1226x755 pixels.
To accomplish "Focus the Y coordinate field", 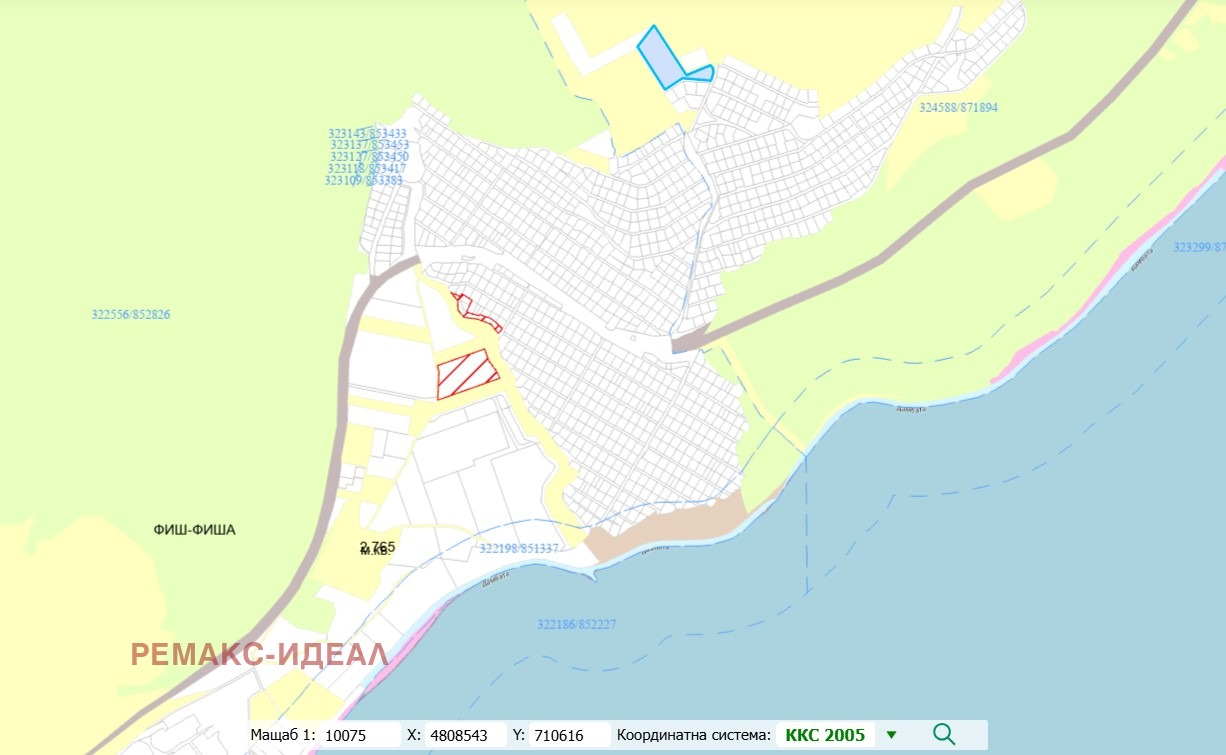I will tap(568, 735).
